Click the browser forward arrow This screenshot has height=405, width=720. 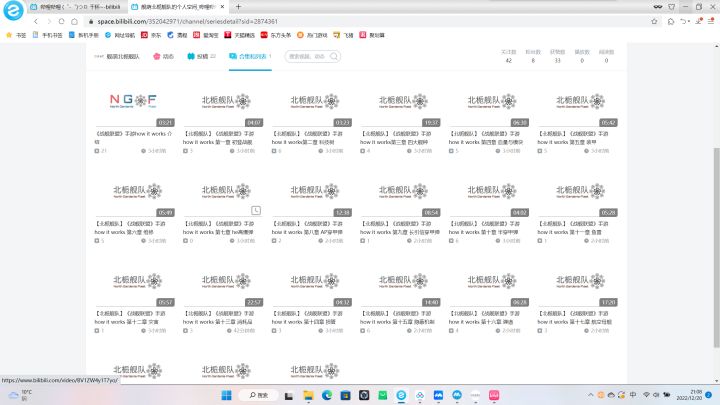[49, 21]
